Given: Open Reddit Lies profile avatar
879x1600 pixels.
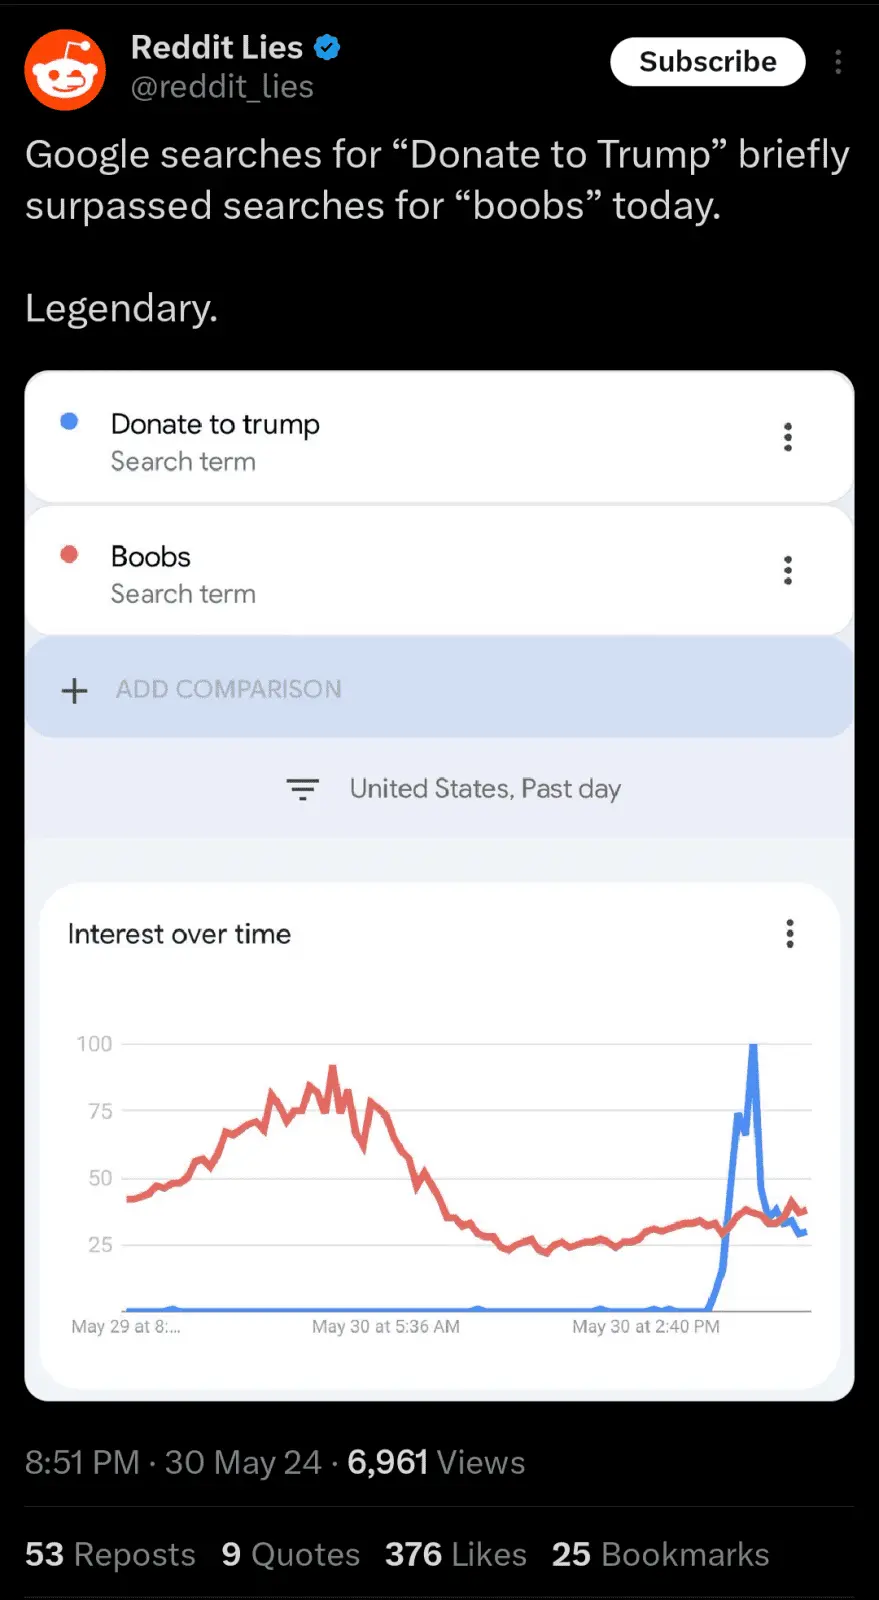Looking at the screenshot, I should tap(65, 69).
